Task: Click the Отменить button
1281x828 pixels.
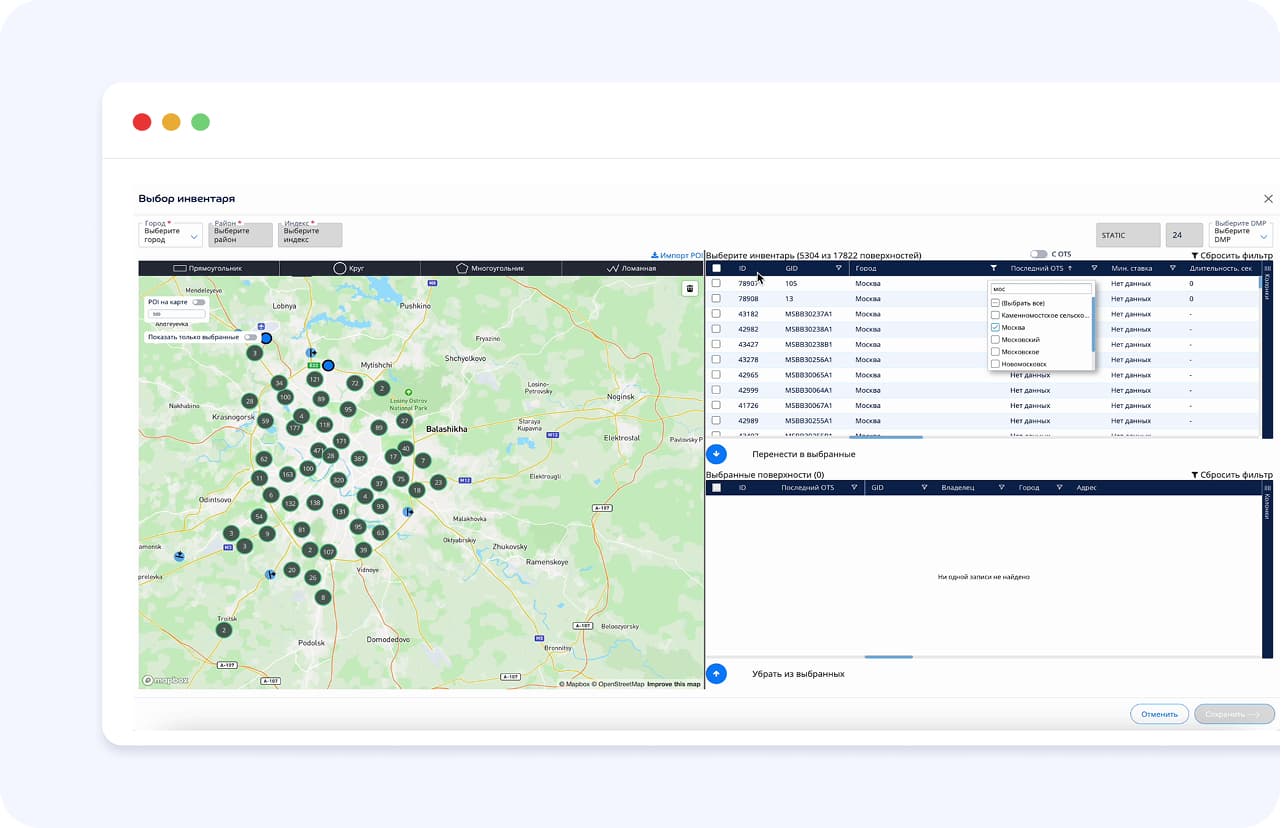Action: (1159, 714)
